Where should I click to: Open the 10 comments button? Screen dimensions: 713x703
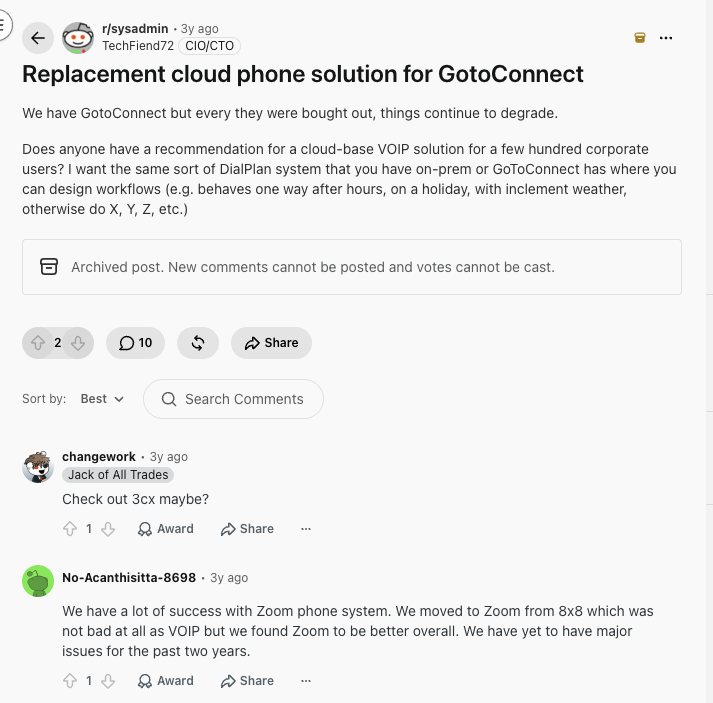click(x=136, y=343)
